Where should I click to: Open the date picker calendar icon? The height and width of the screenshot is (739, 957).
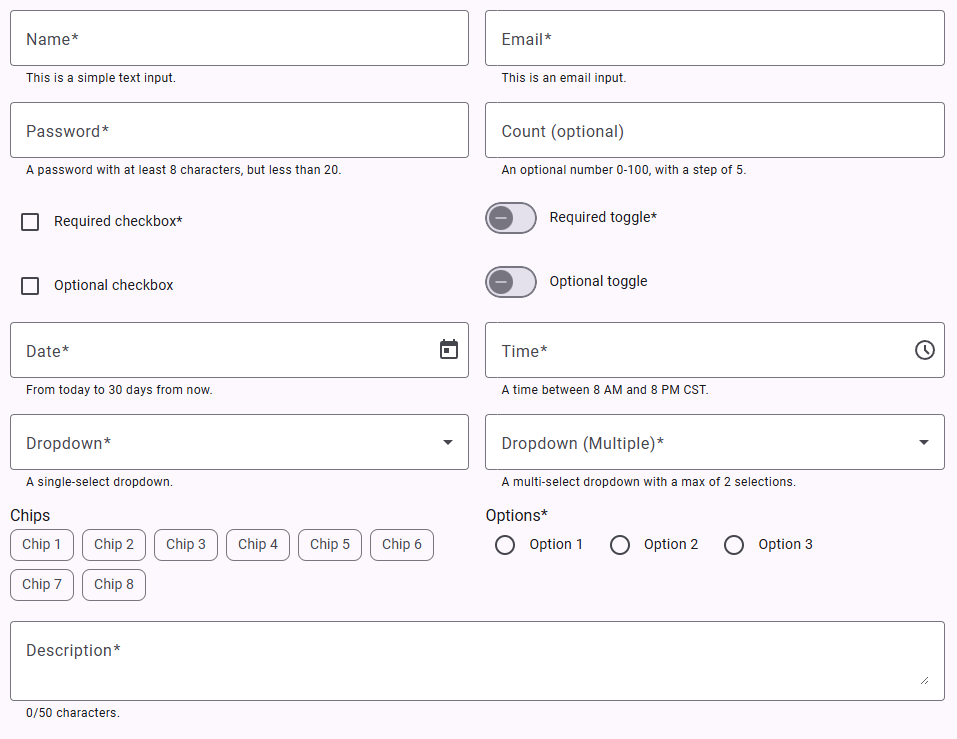449,349
